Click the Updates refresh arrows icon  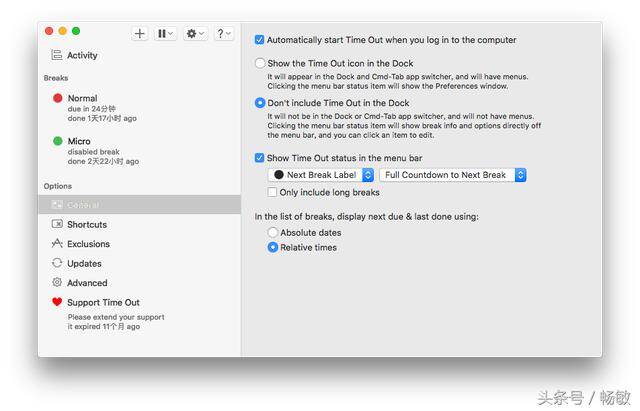coord(57,263)
